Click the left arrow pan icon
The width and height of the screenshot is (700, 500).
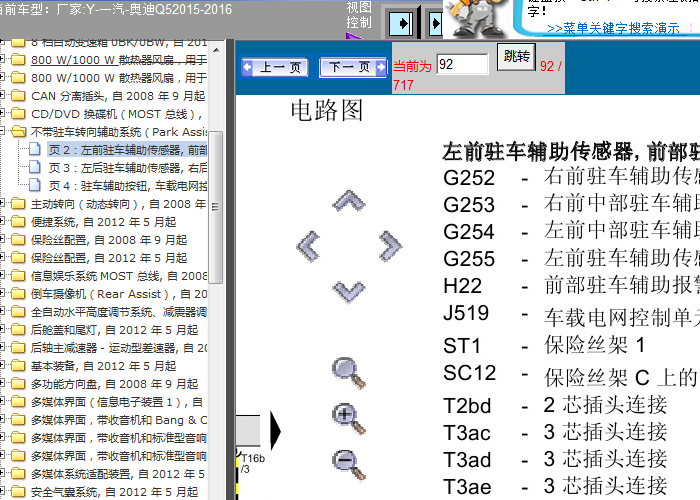click(x=308, y=246)
